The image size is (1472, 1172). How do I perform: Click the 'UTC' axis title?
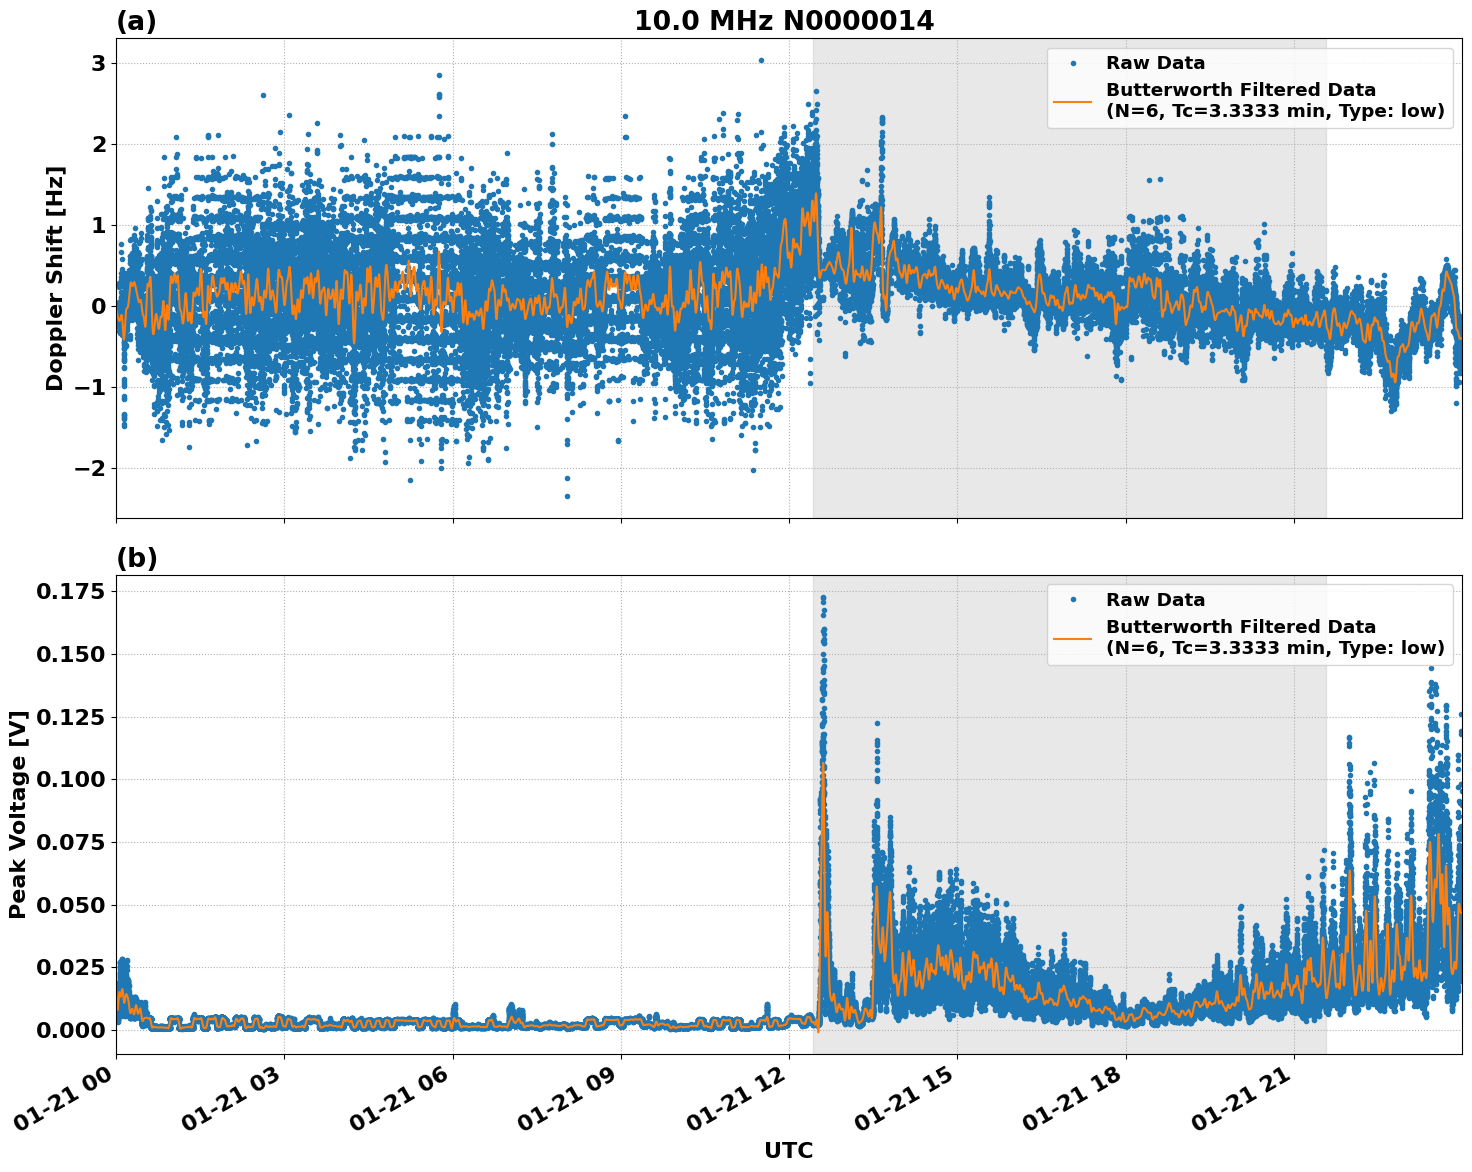coord(787,1150)
